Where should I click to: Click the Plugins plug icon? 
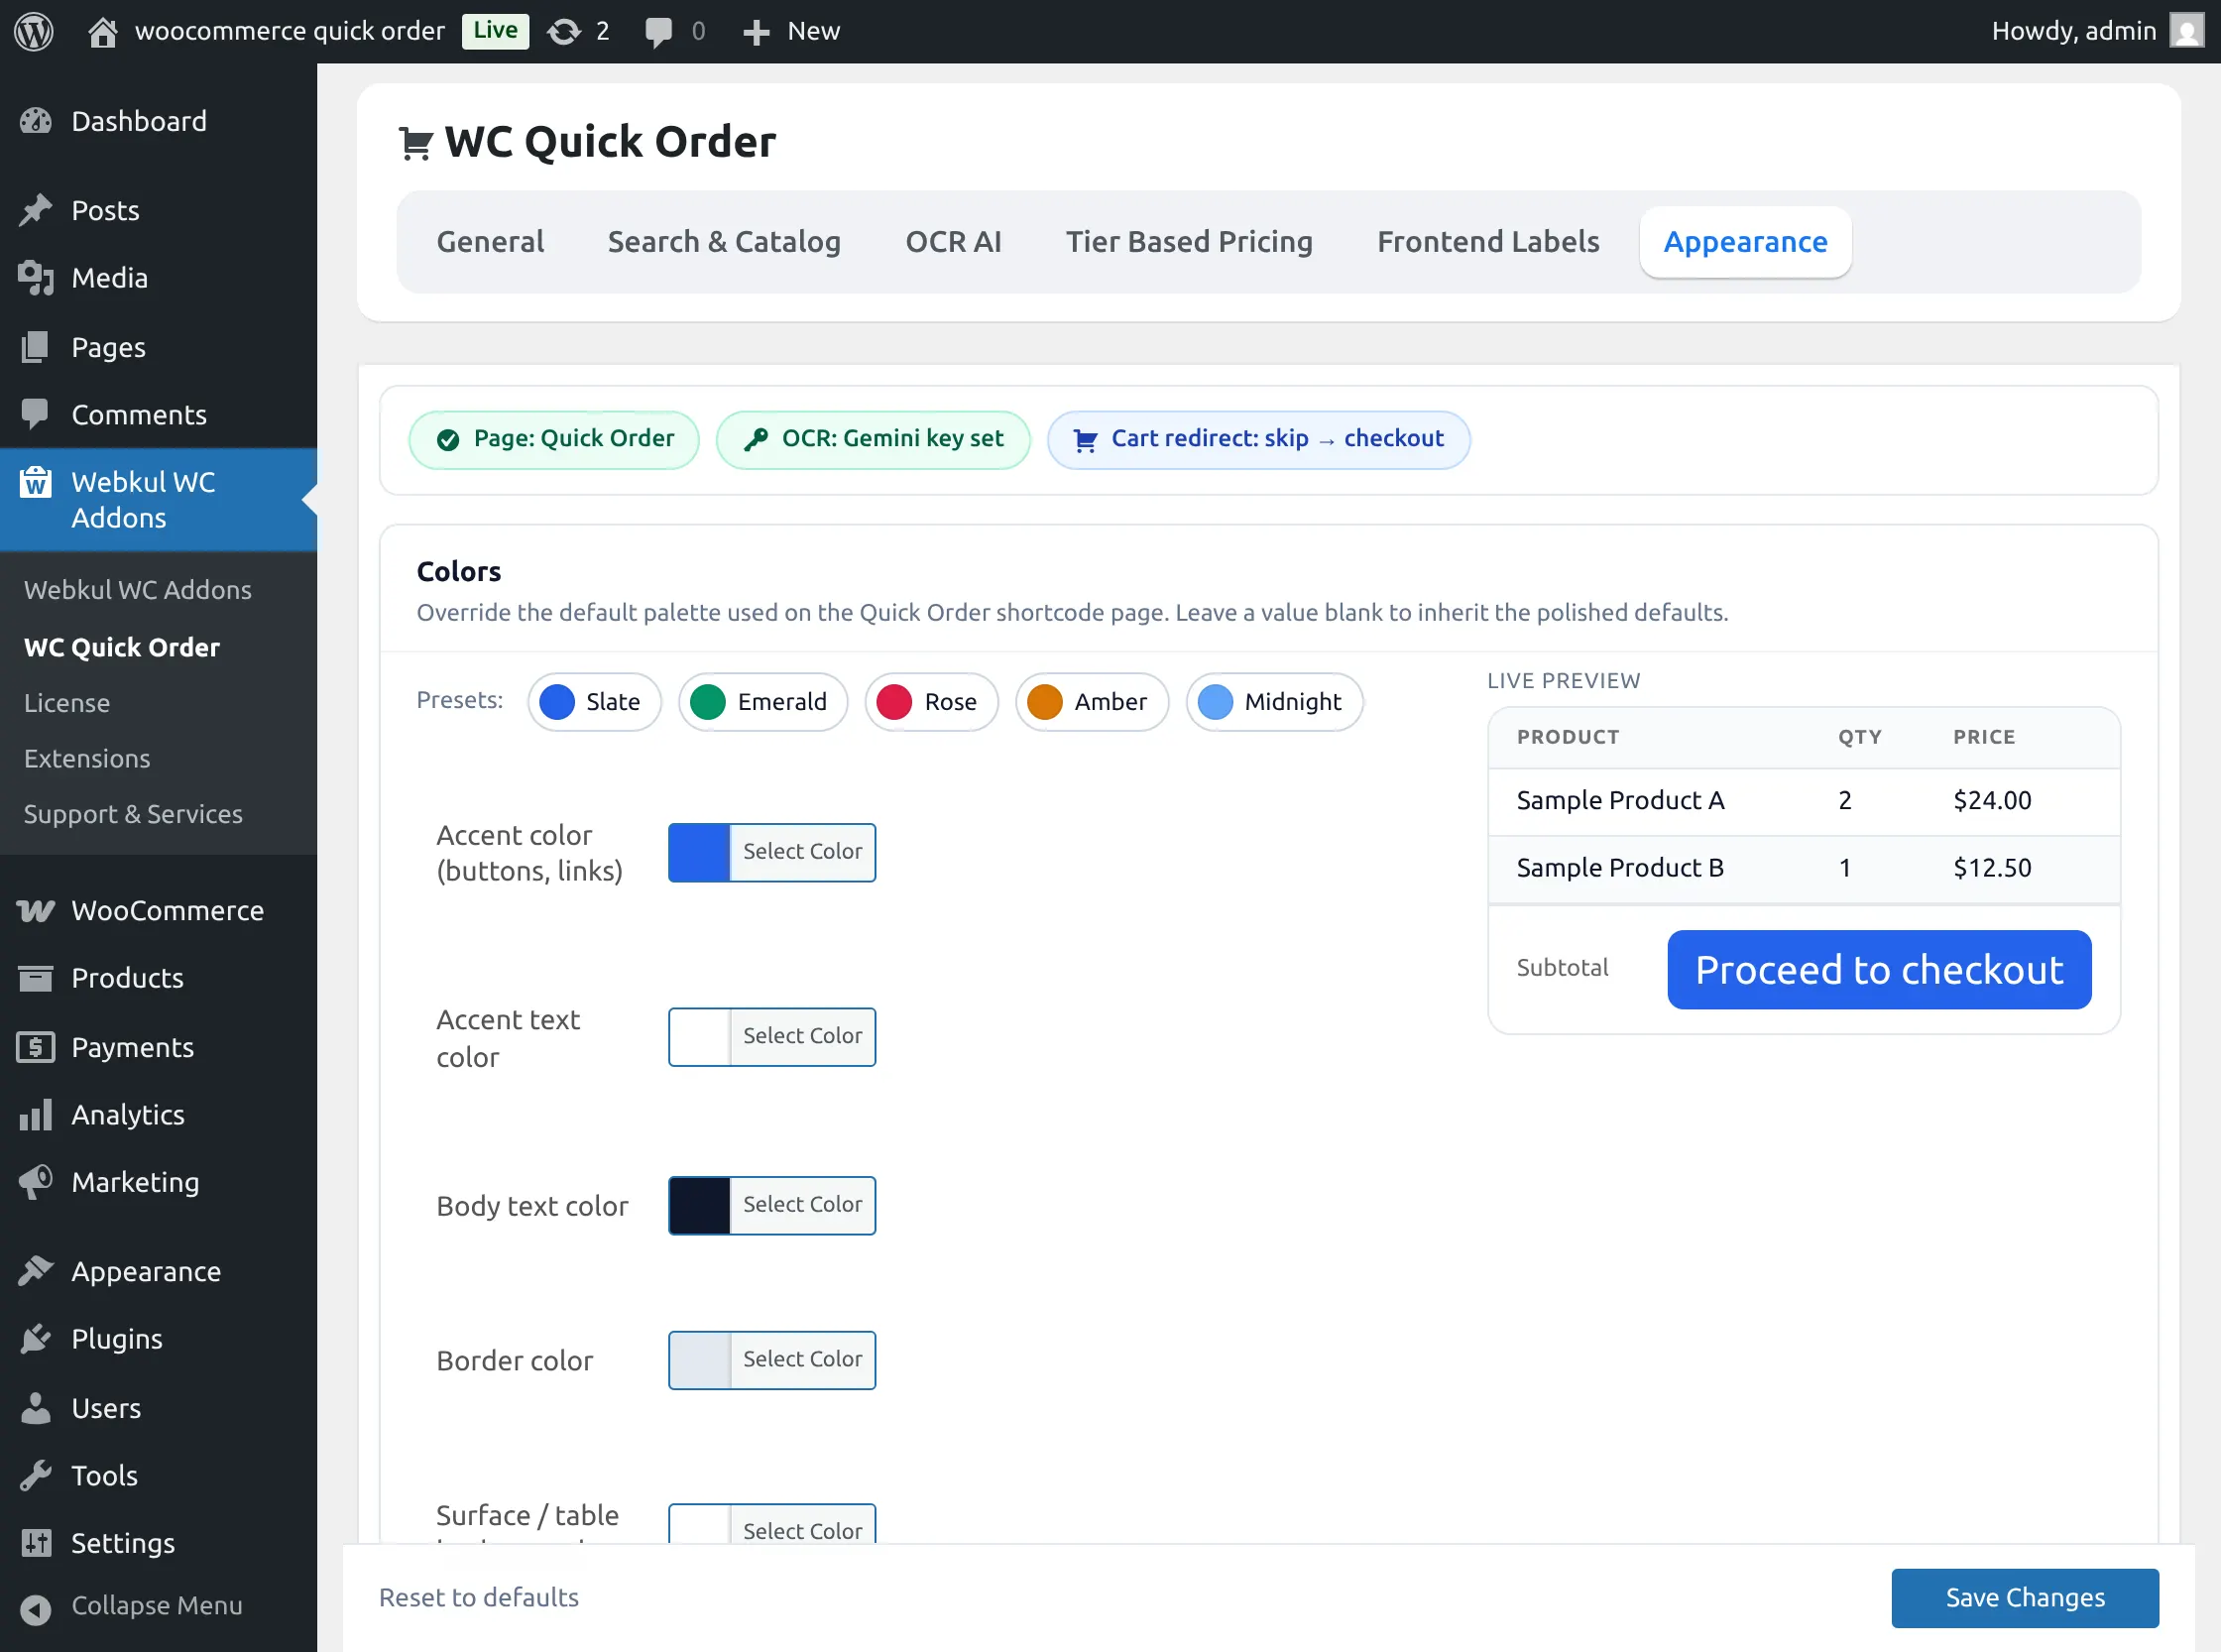coord(36,1338)
